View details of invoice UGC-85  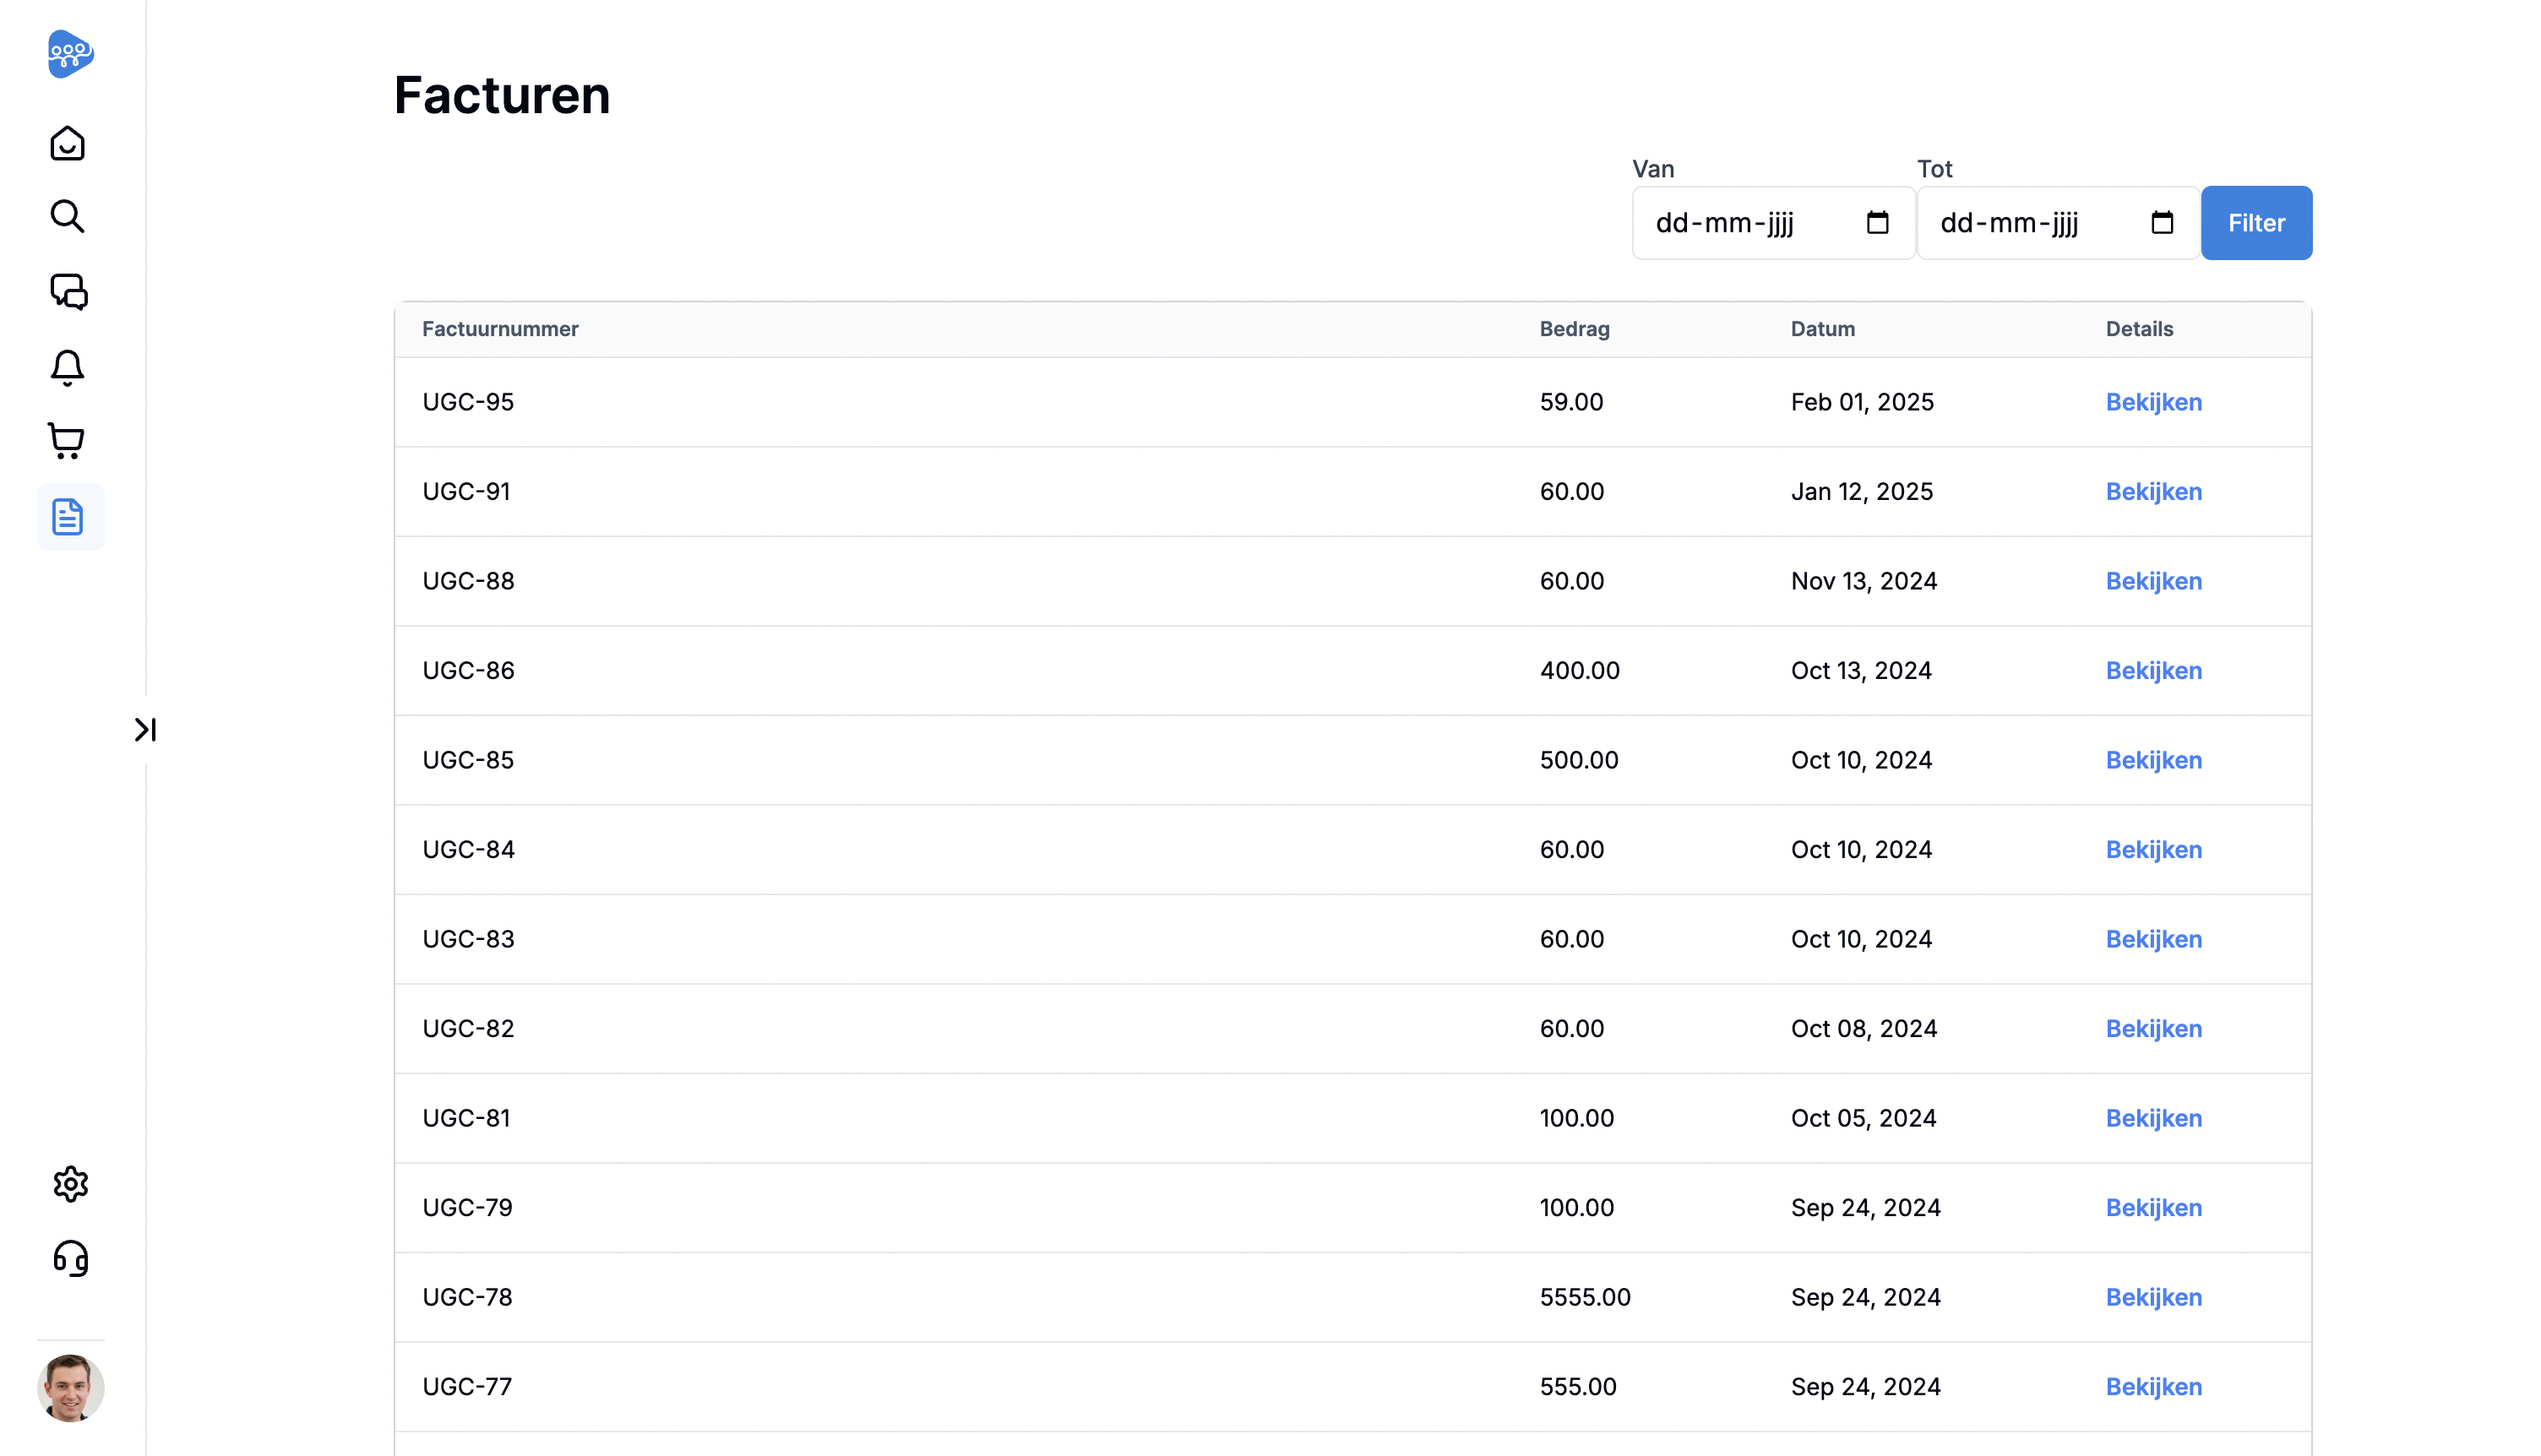tap(2153, 760)
